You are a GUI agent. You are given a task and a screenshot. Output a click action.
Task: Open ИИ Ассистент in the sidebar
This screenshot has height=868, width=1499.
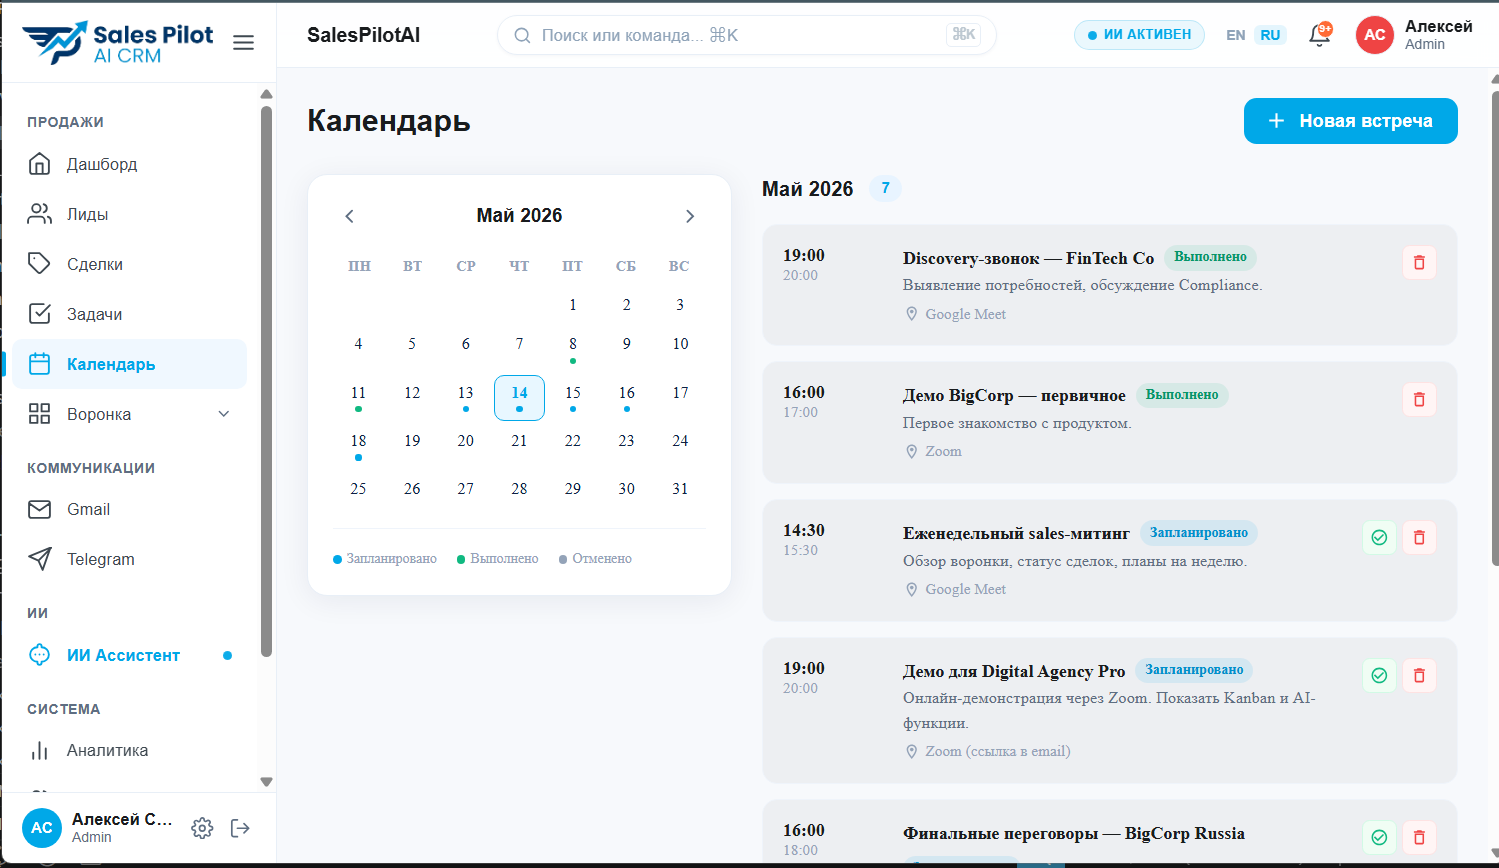coord(129,655)
